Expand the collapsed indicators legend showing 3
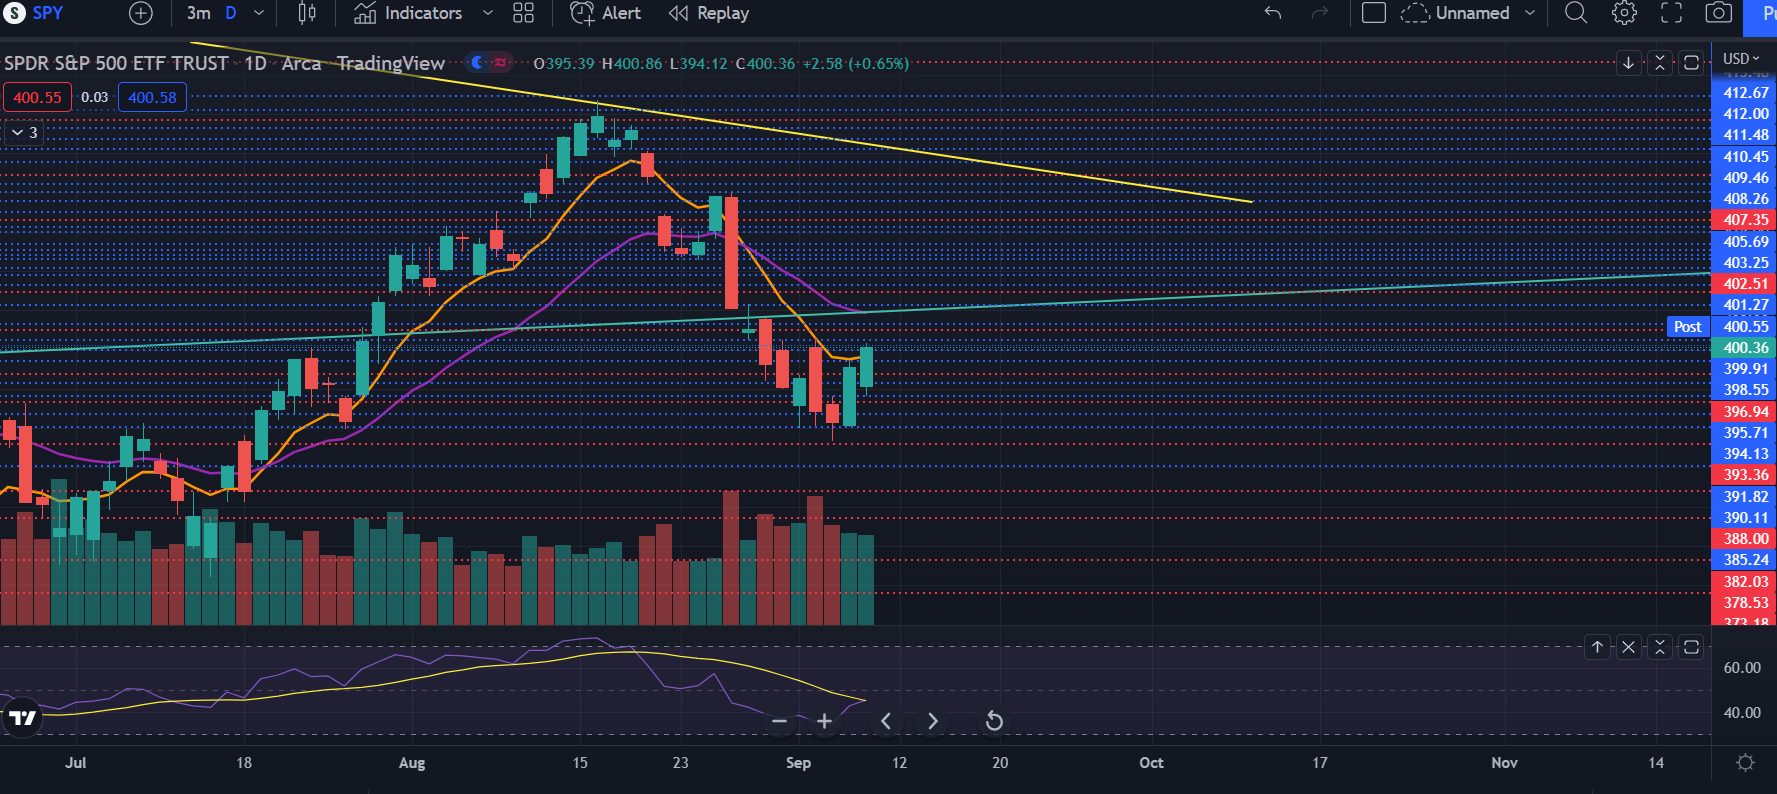This screenshot has width=1777, height=794. (x=24, y=132)
